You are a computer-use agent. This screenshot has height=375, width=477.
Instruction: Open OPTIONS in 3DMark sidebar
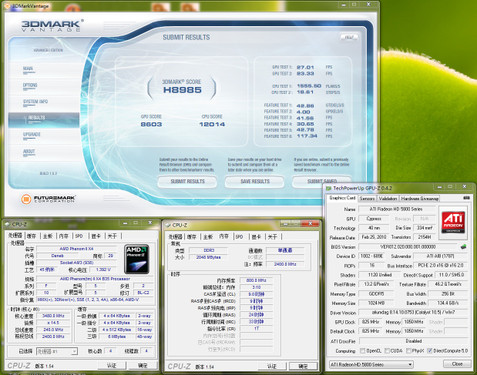30,85
